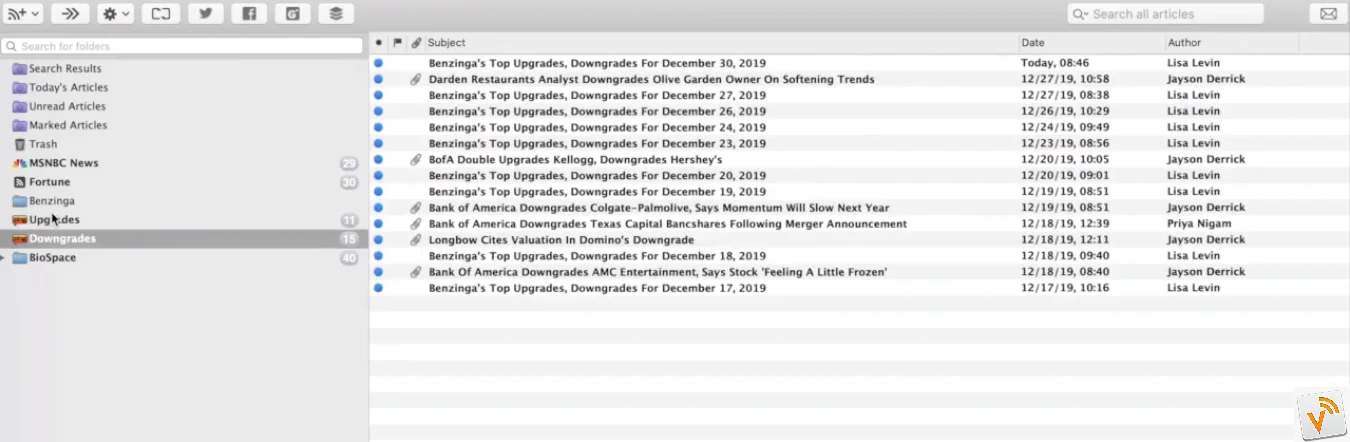
Task: Toggle unread dot for AMC Entertainment article
Action: [x=378, y=272]
